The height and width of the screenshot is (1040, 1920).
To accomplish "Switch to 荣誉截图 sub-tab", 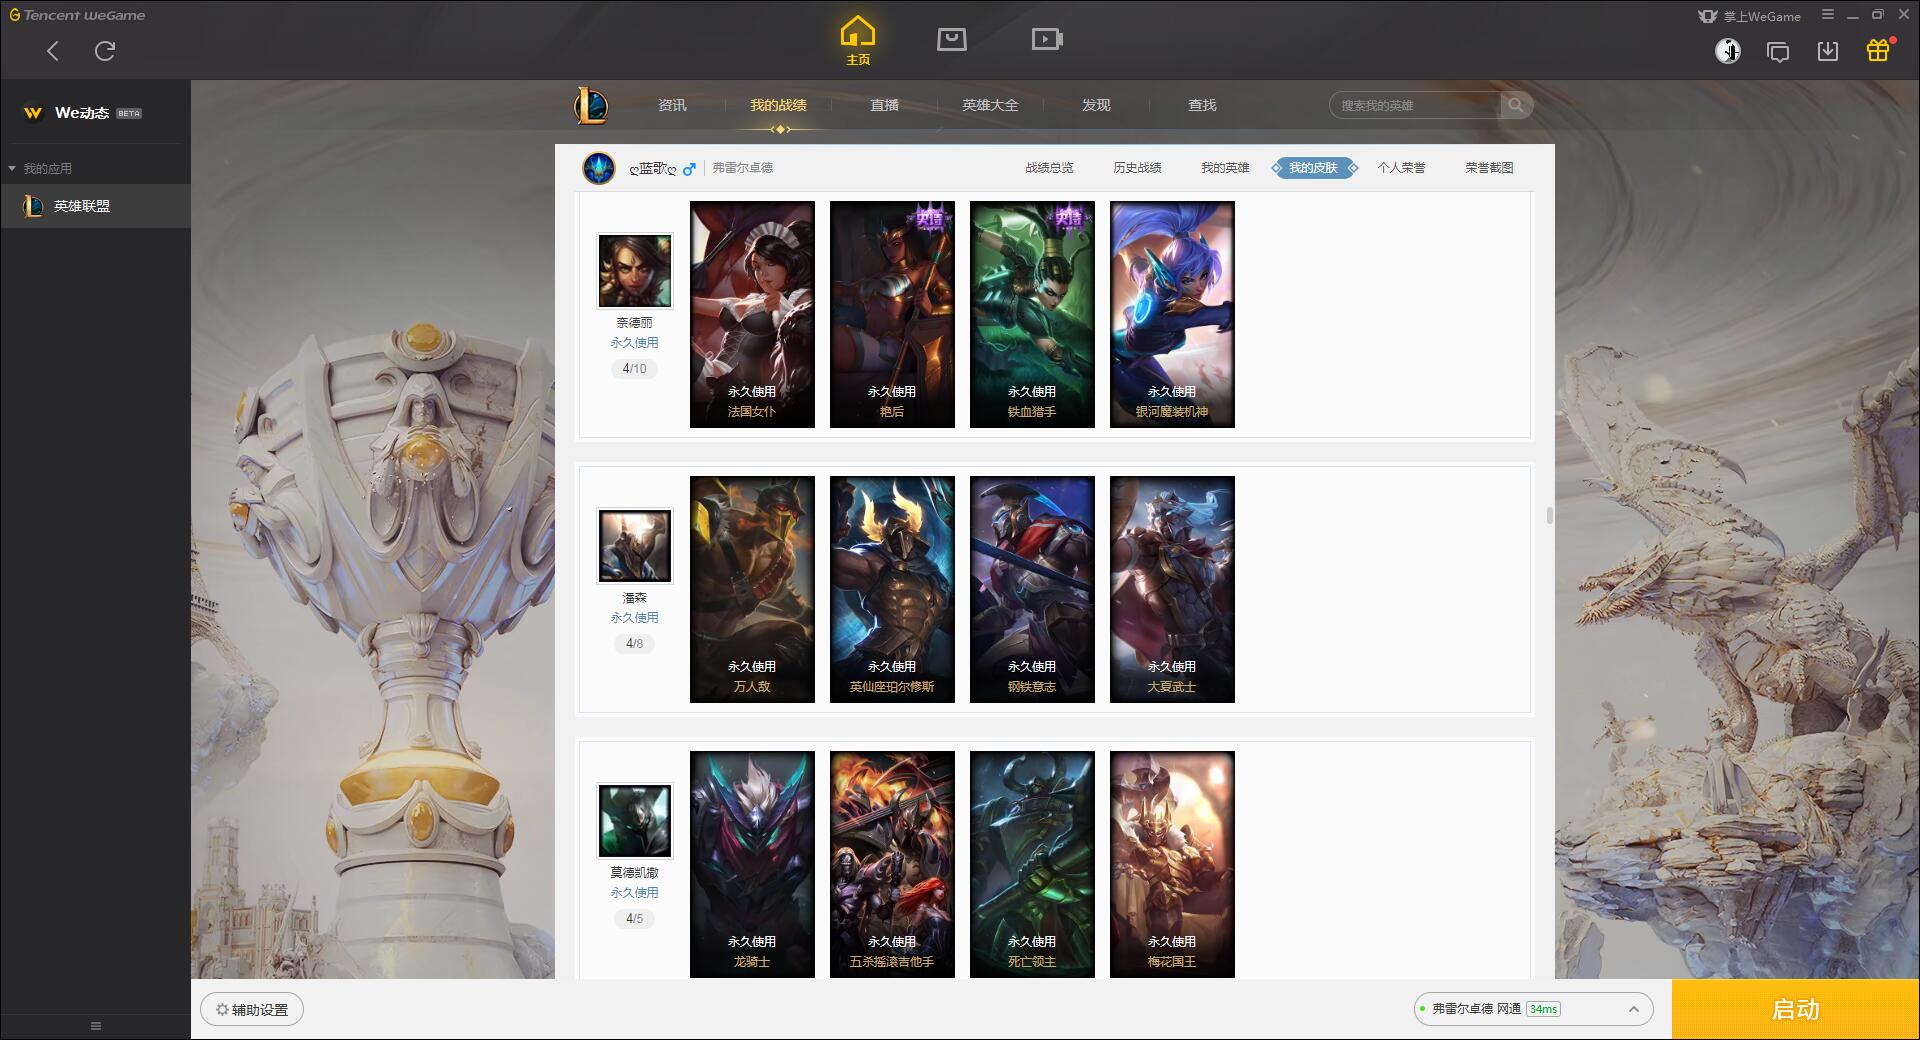I will [1489, 168].
